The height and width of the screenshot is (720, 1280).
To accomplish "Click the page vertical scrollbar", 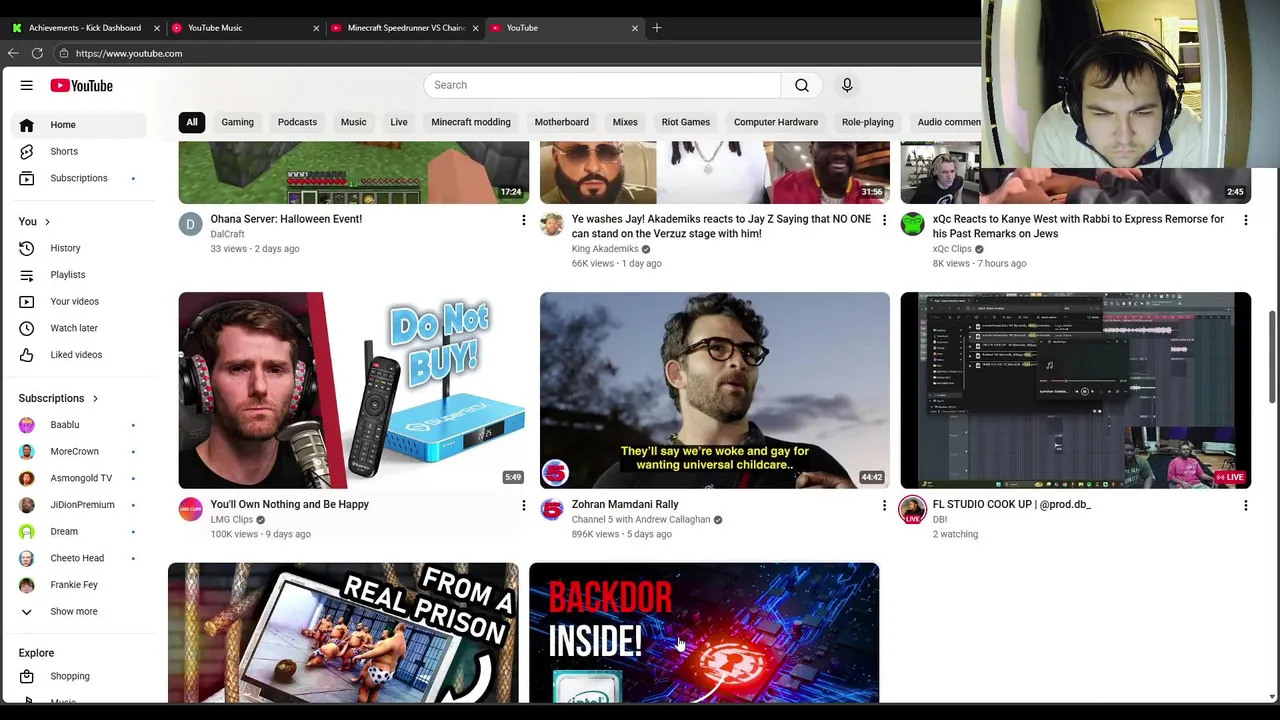I will (1272, 357).
